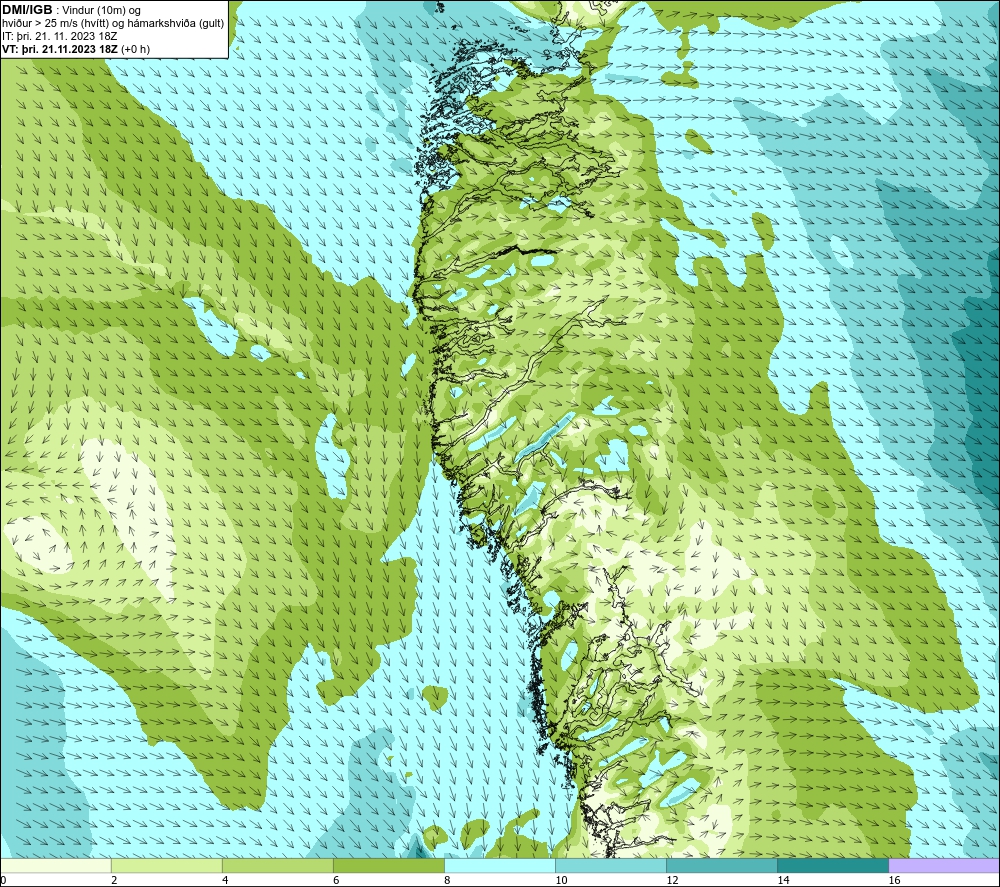This screenshot has height=887, width=1000.
Task: Click the 12–14 m/s teal legend swatch
Action: [722, 866]
